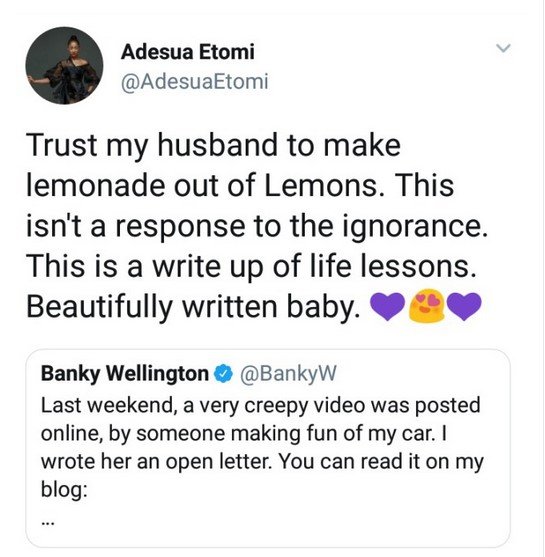Open Adesua Etomi's round profile picture
The image size is (545, 557).
64,65
